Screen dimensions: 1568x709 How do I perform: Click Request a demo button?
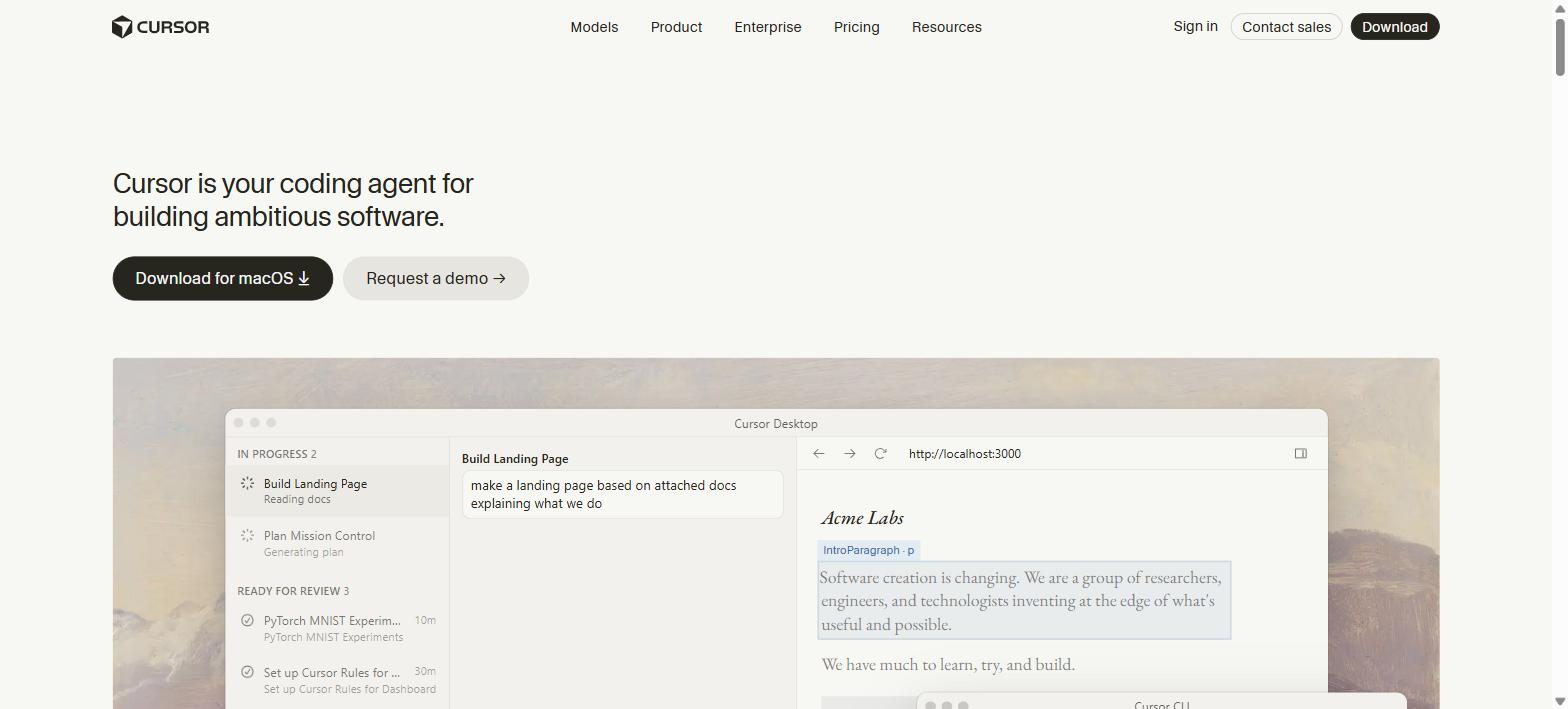click(436, 278)
